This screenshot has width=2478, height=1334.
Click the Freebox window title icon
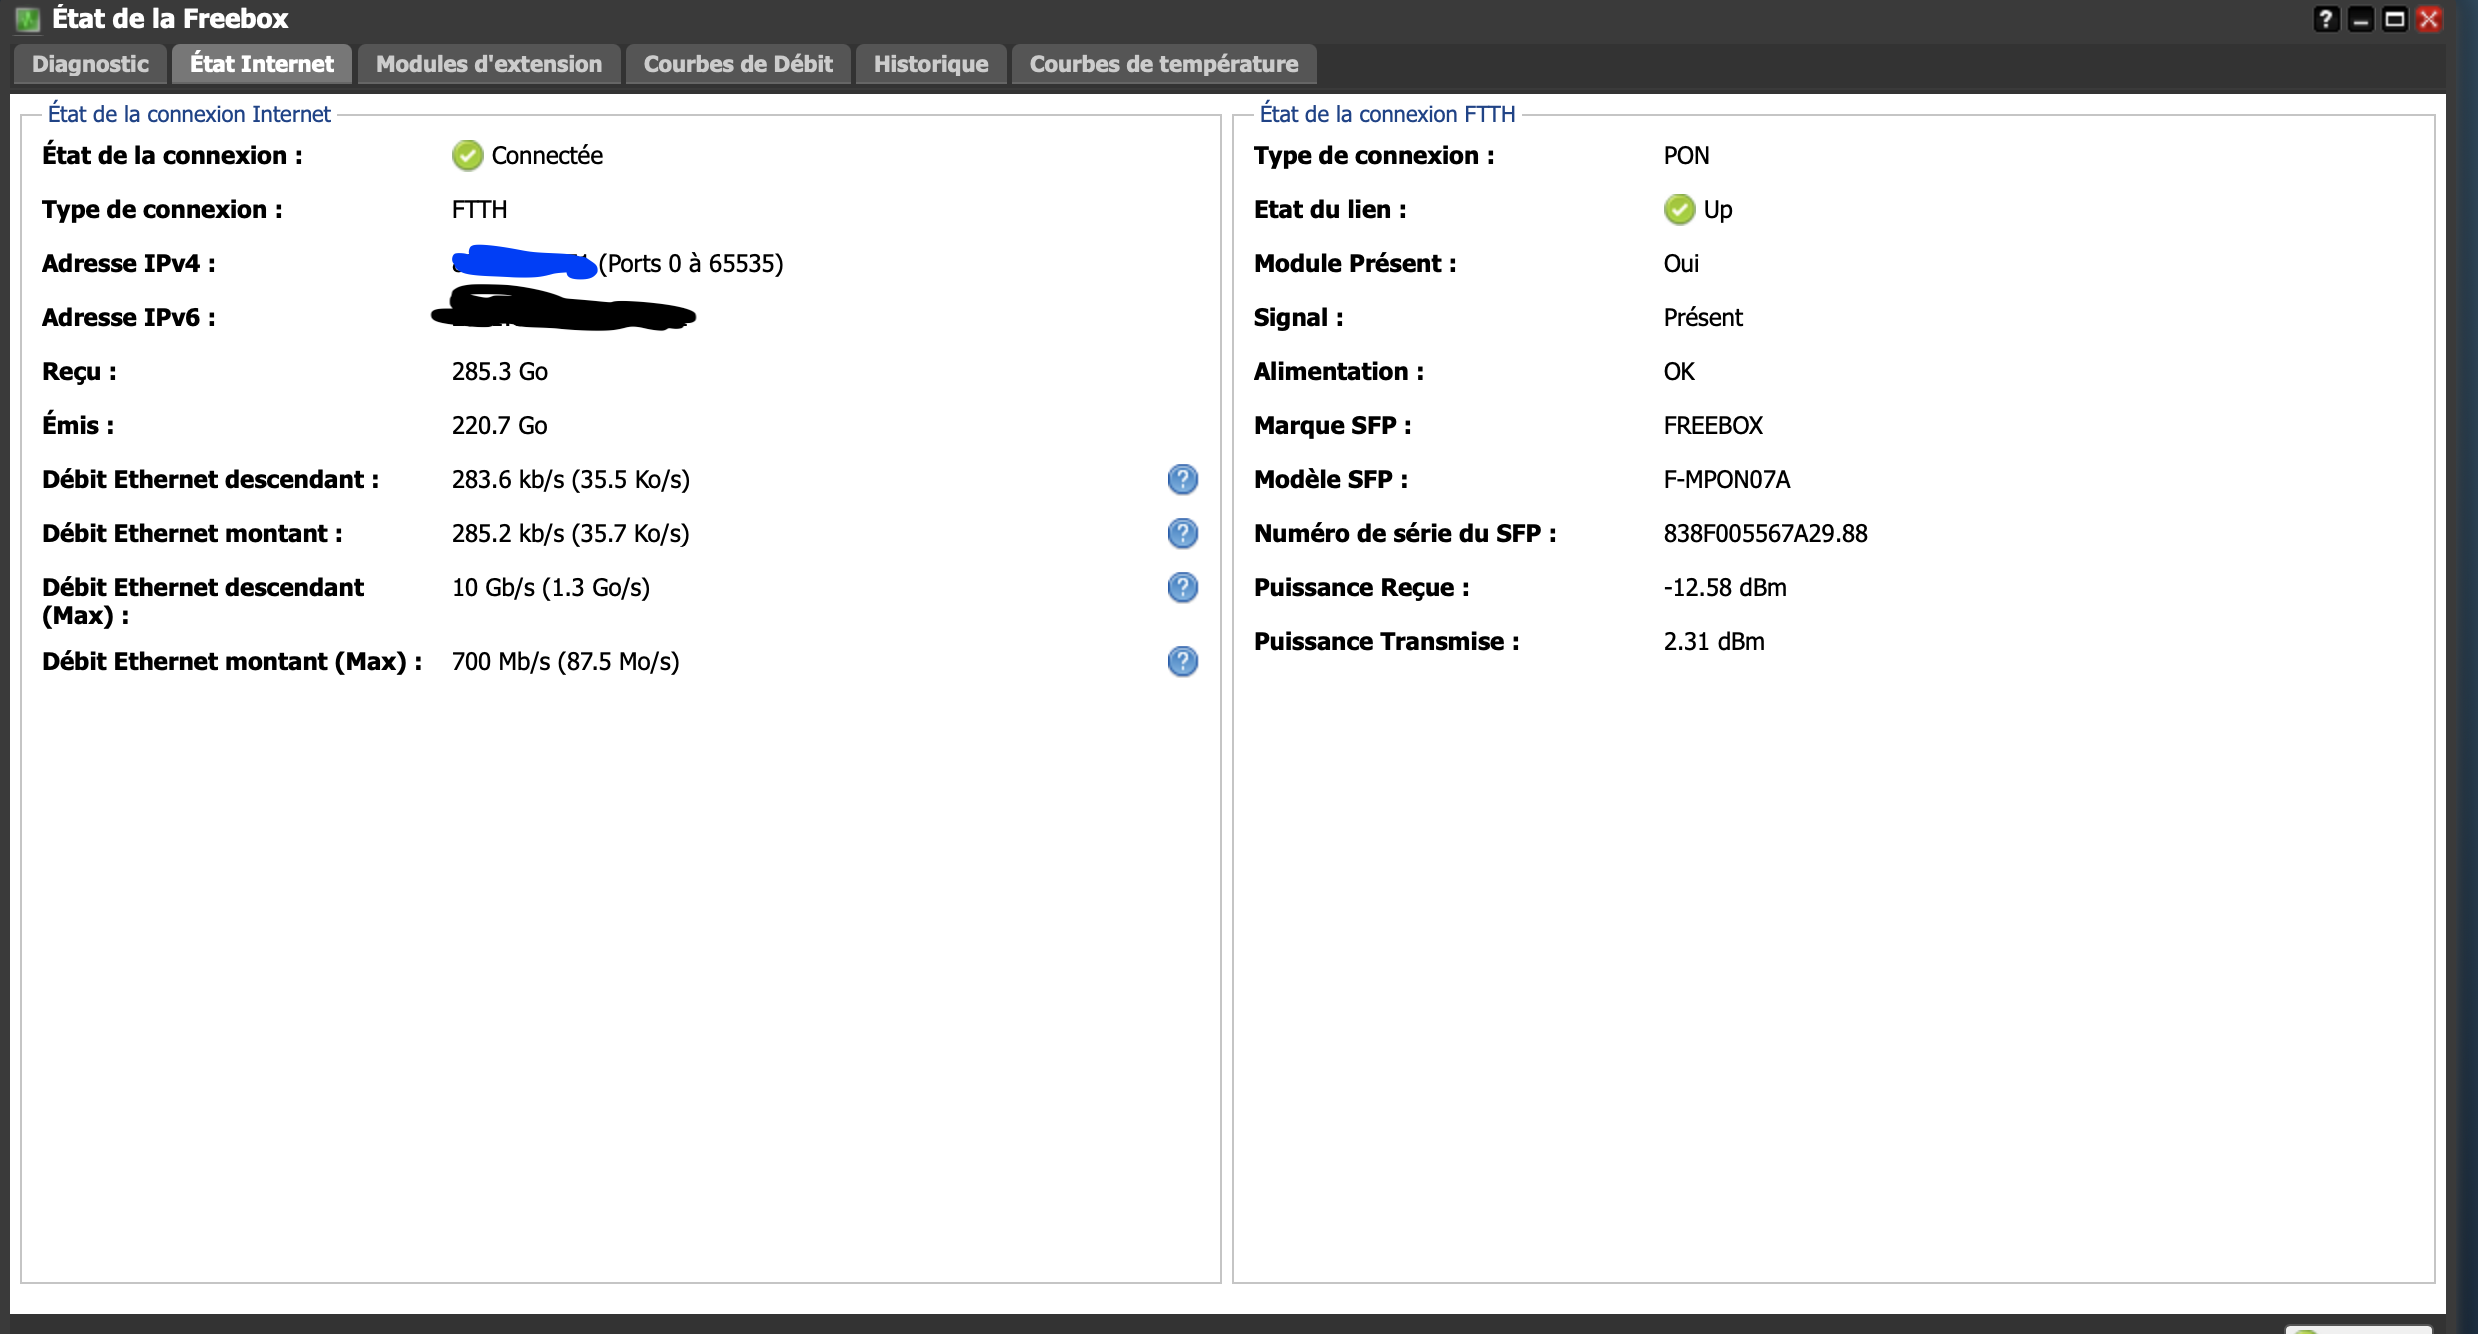tap(27, 19)
